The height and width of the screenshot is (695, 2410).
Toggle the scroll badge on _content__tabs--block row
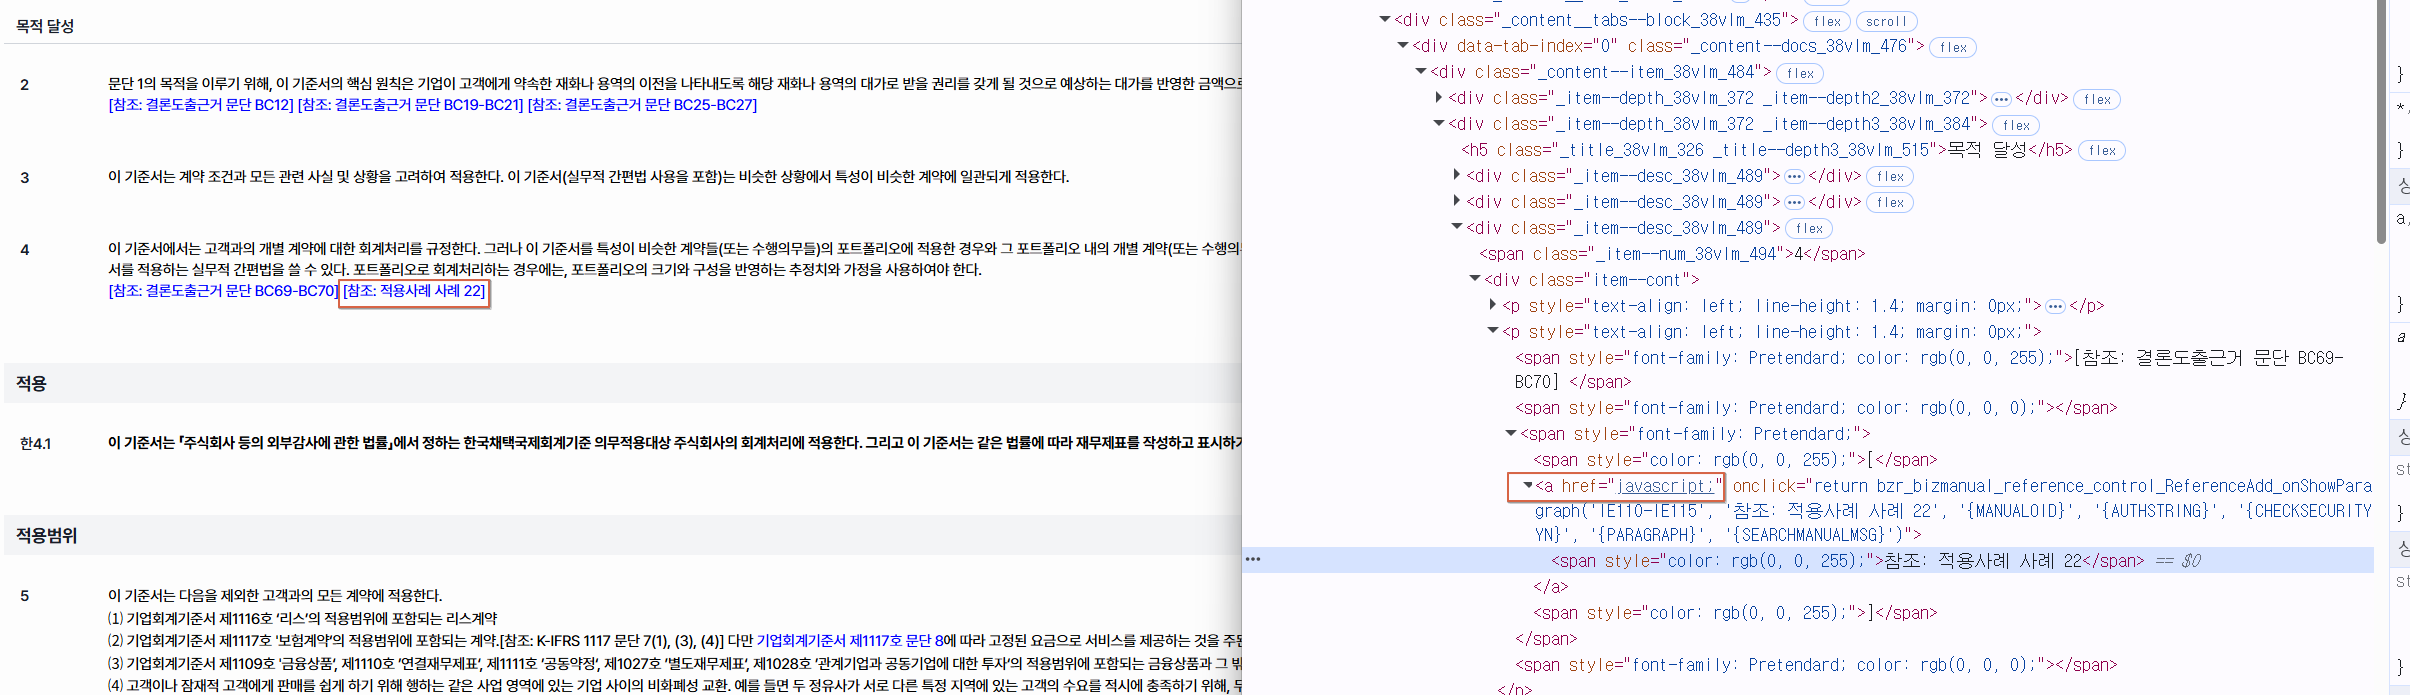tap(1887, 21)
